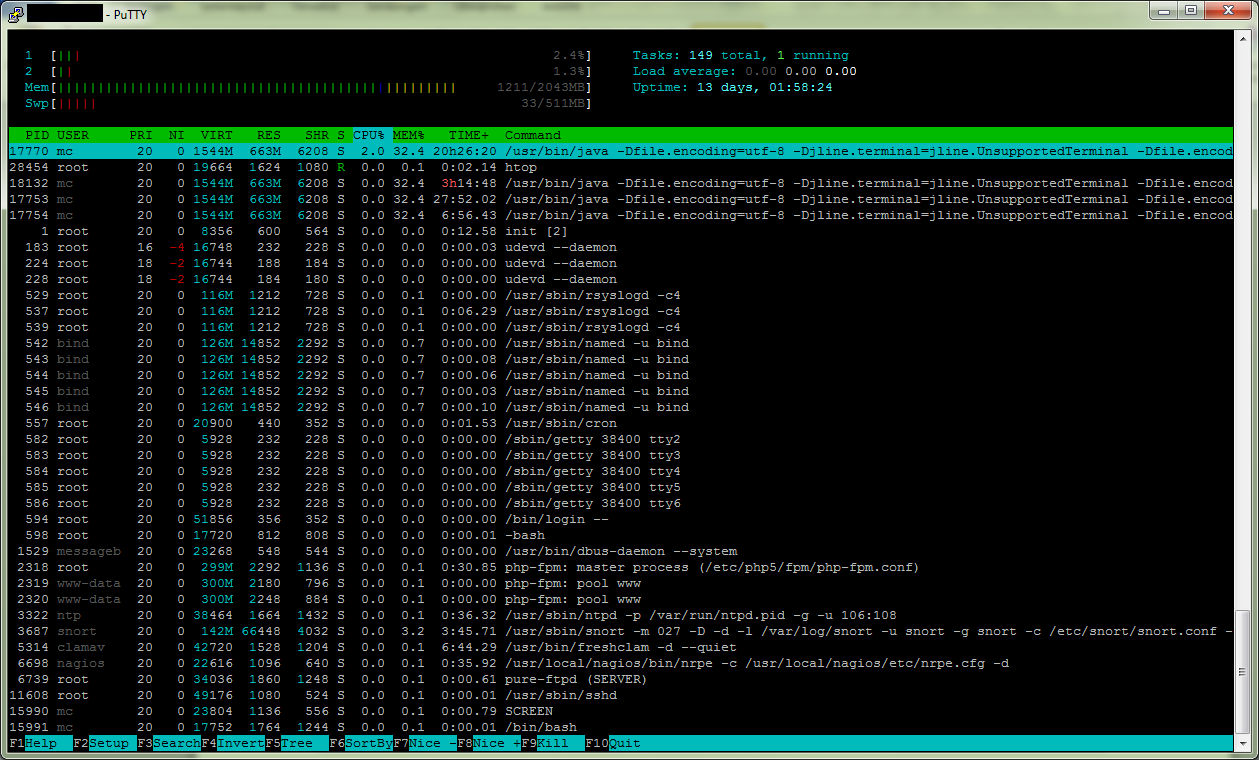This screenshot has height=760, width=1259.
Task: Open F2 Setup in htop footer
Action: [x=105, y=743]
